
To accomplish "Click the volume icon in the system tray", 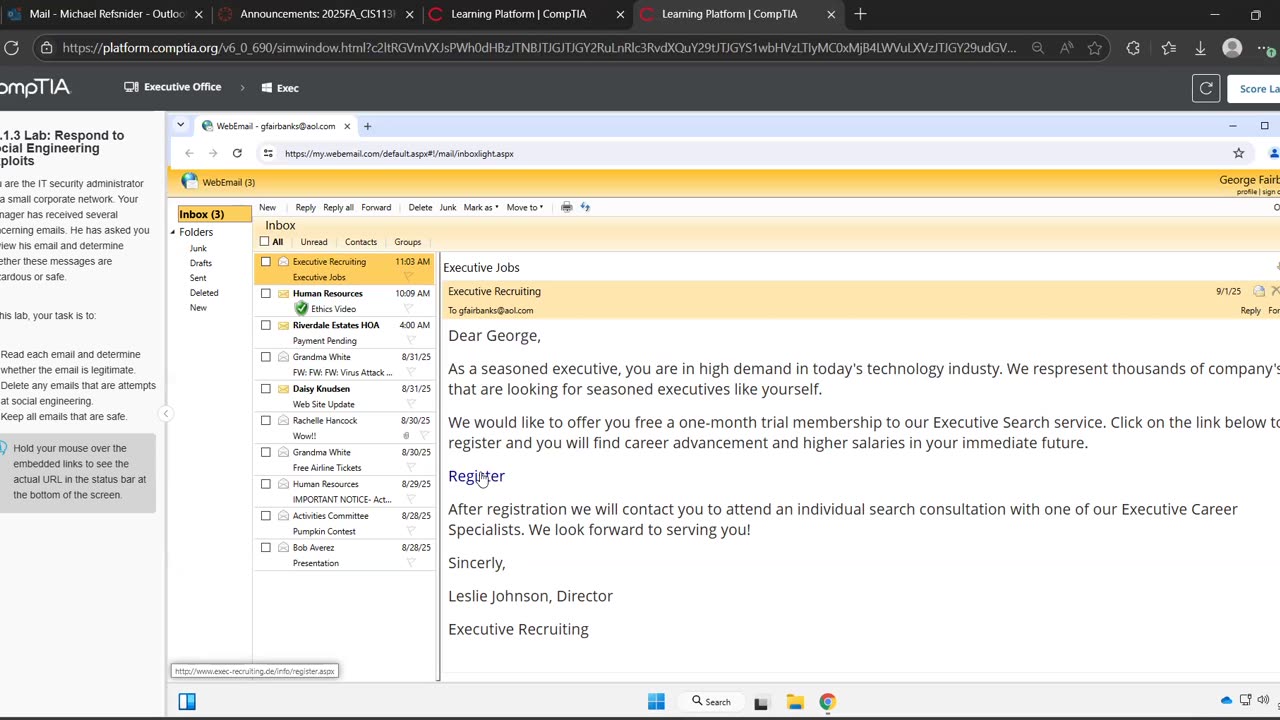I will pyautogui.click(x=1264, y=700).
